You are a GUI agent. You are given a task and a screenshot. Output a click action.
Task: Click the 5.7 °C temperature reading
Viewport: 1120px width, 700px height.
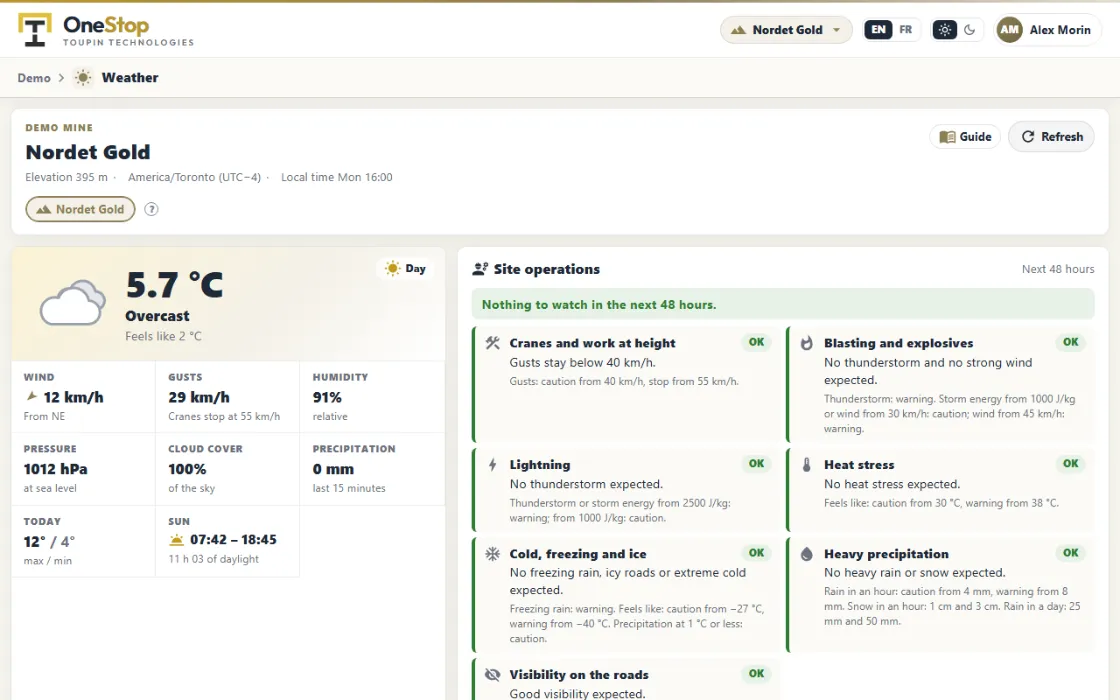pos(174,285)
